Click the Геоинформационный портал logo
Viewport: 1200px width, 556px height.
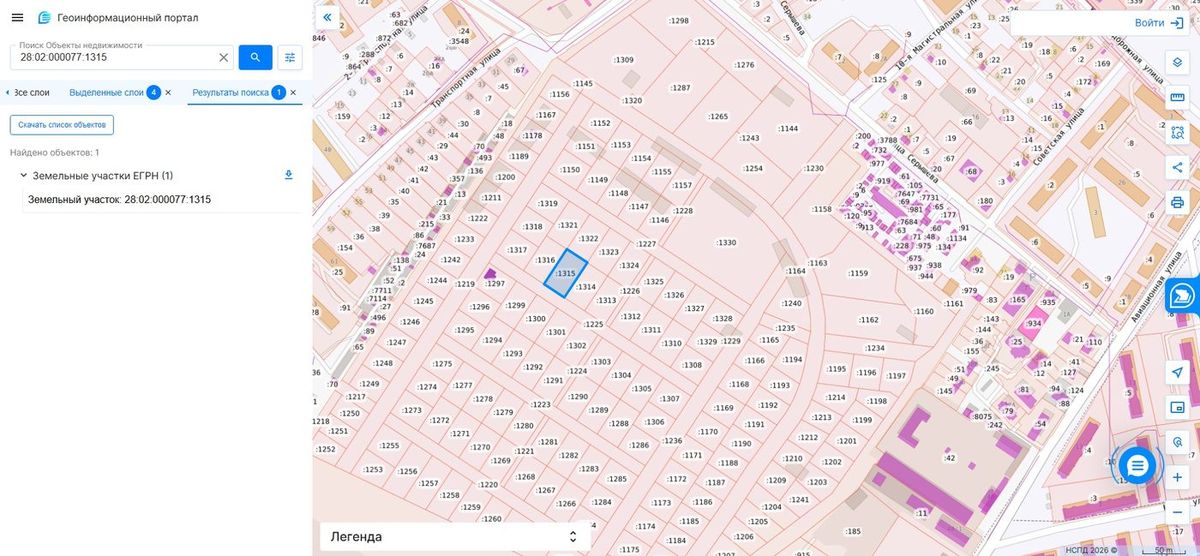(45, 18)
